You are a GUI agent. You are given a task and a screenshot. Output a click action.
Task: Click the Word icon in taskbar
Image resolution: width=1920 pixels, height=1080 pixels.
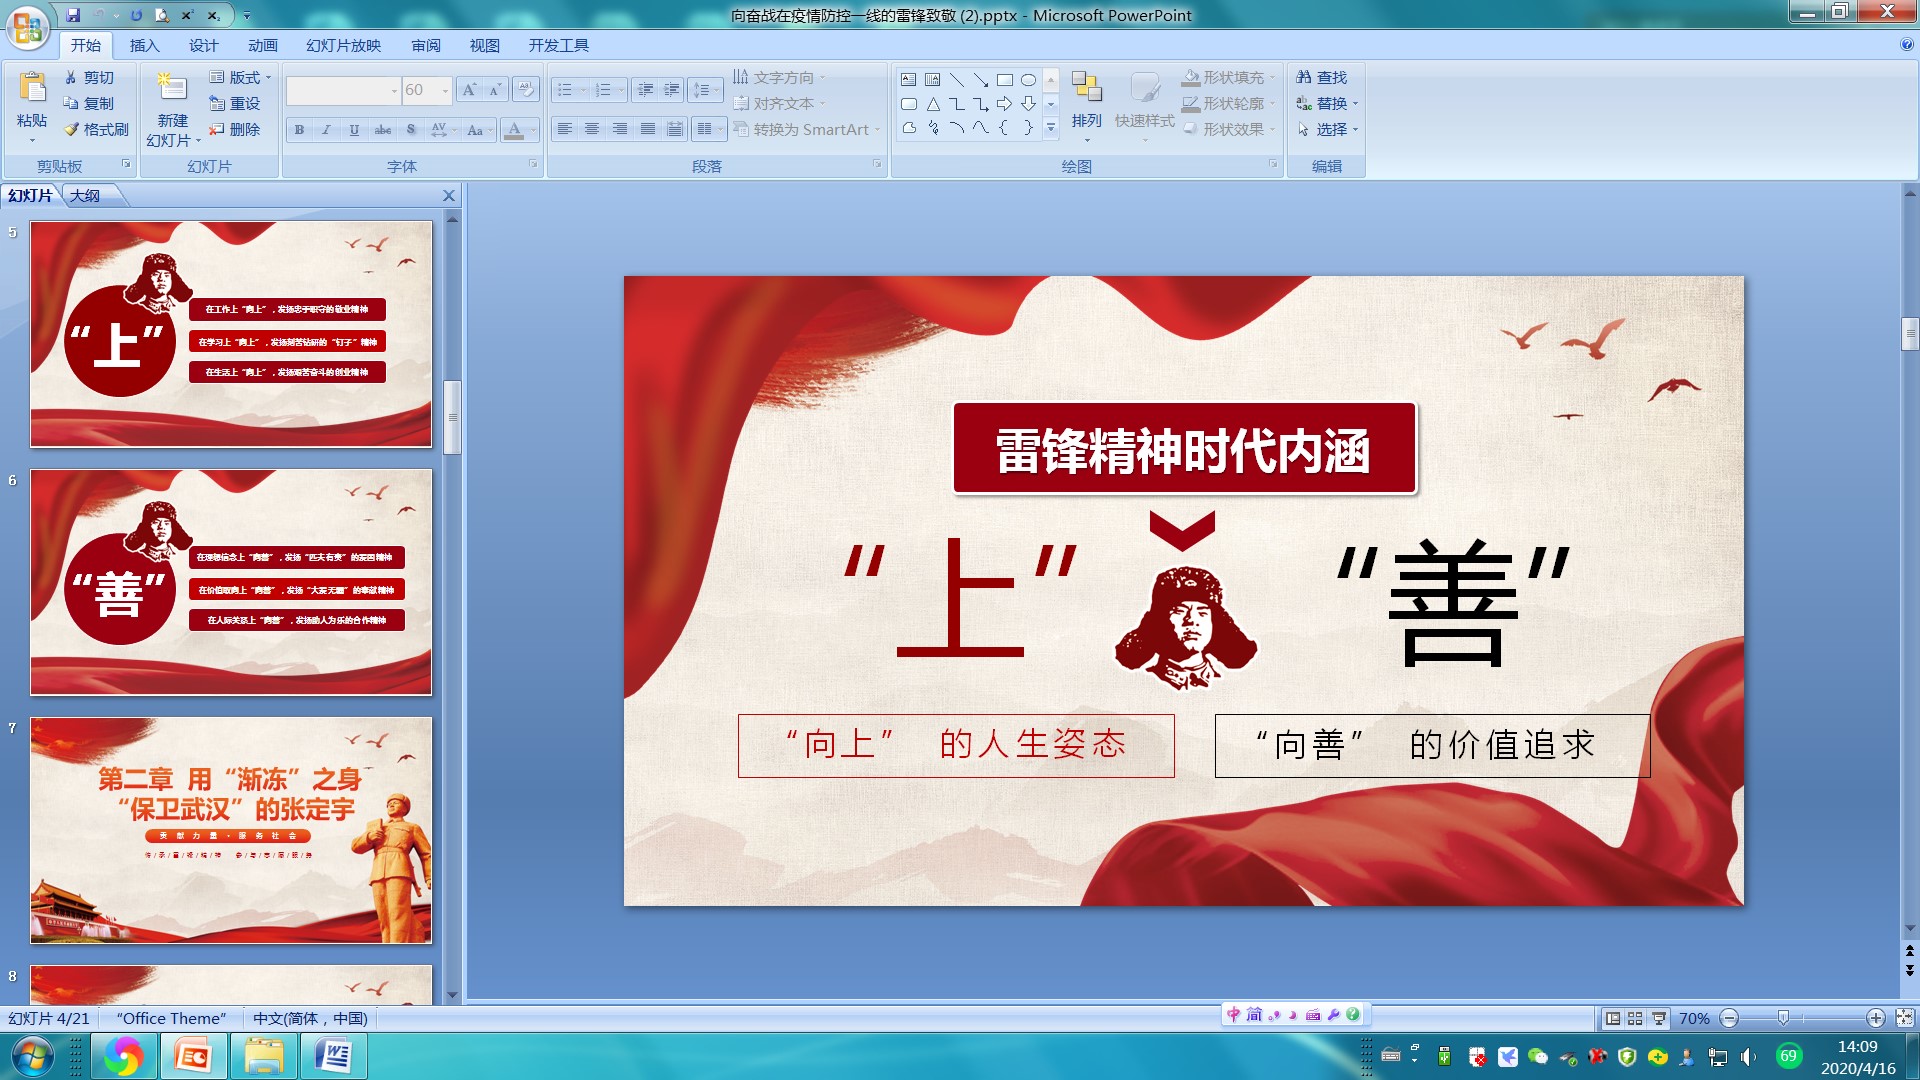333,1056
